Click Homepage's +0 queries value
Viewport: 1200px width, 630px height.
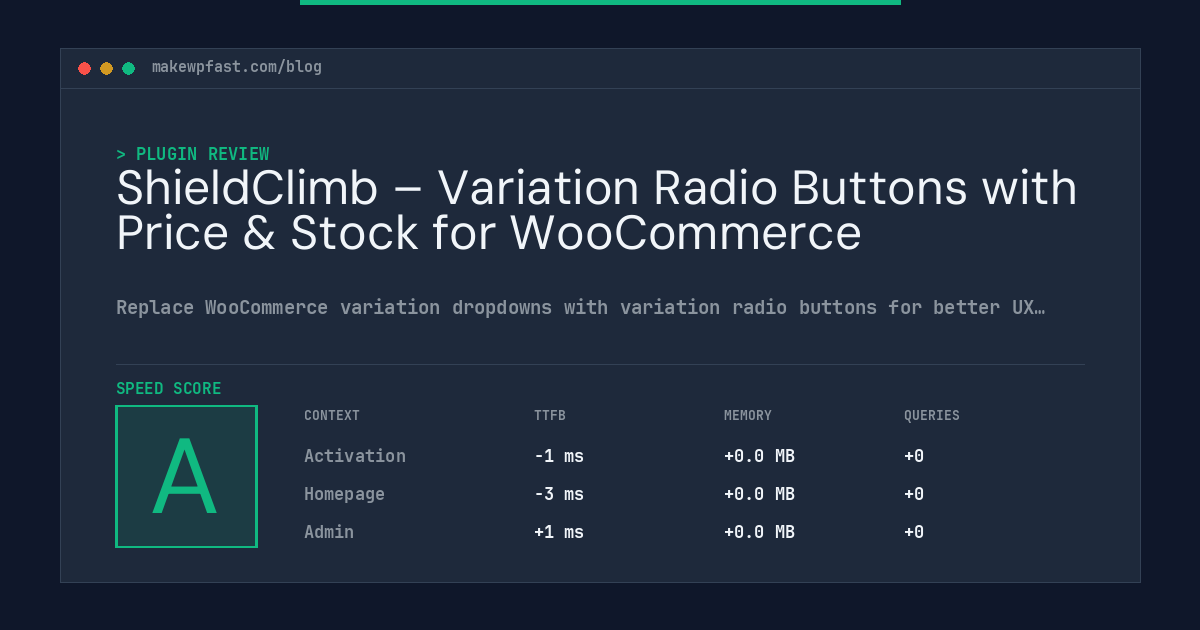pyautogui.click(x=914, y=494)
